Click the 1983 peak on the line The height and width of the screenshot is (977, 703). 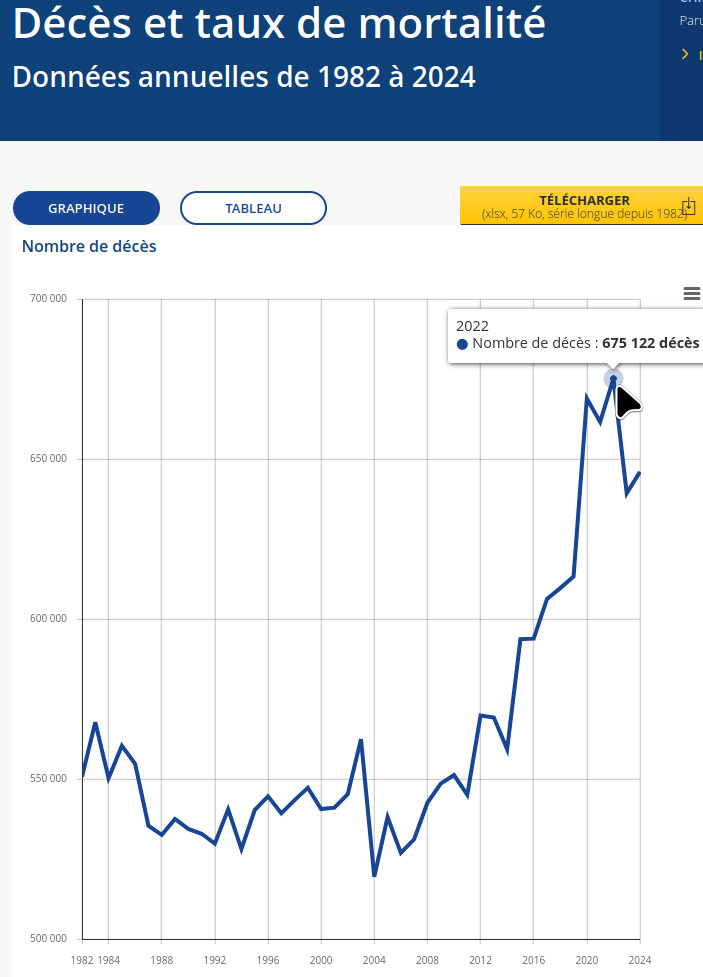pos(95,723)
